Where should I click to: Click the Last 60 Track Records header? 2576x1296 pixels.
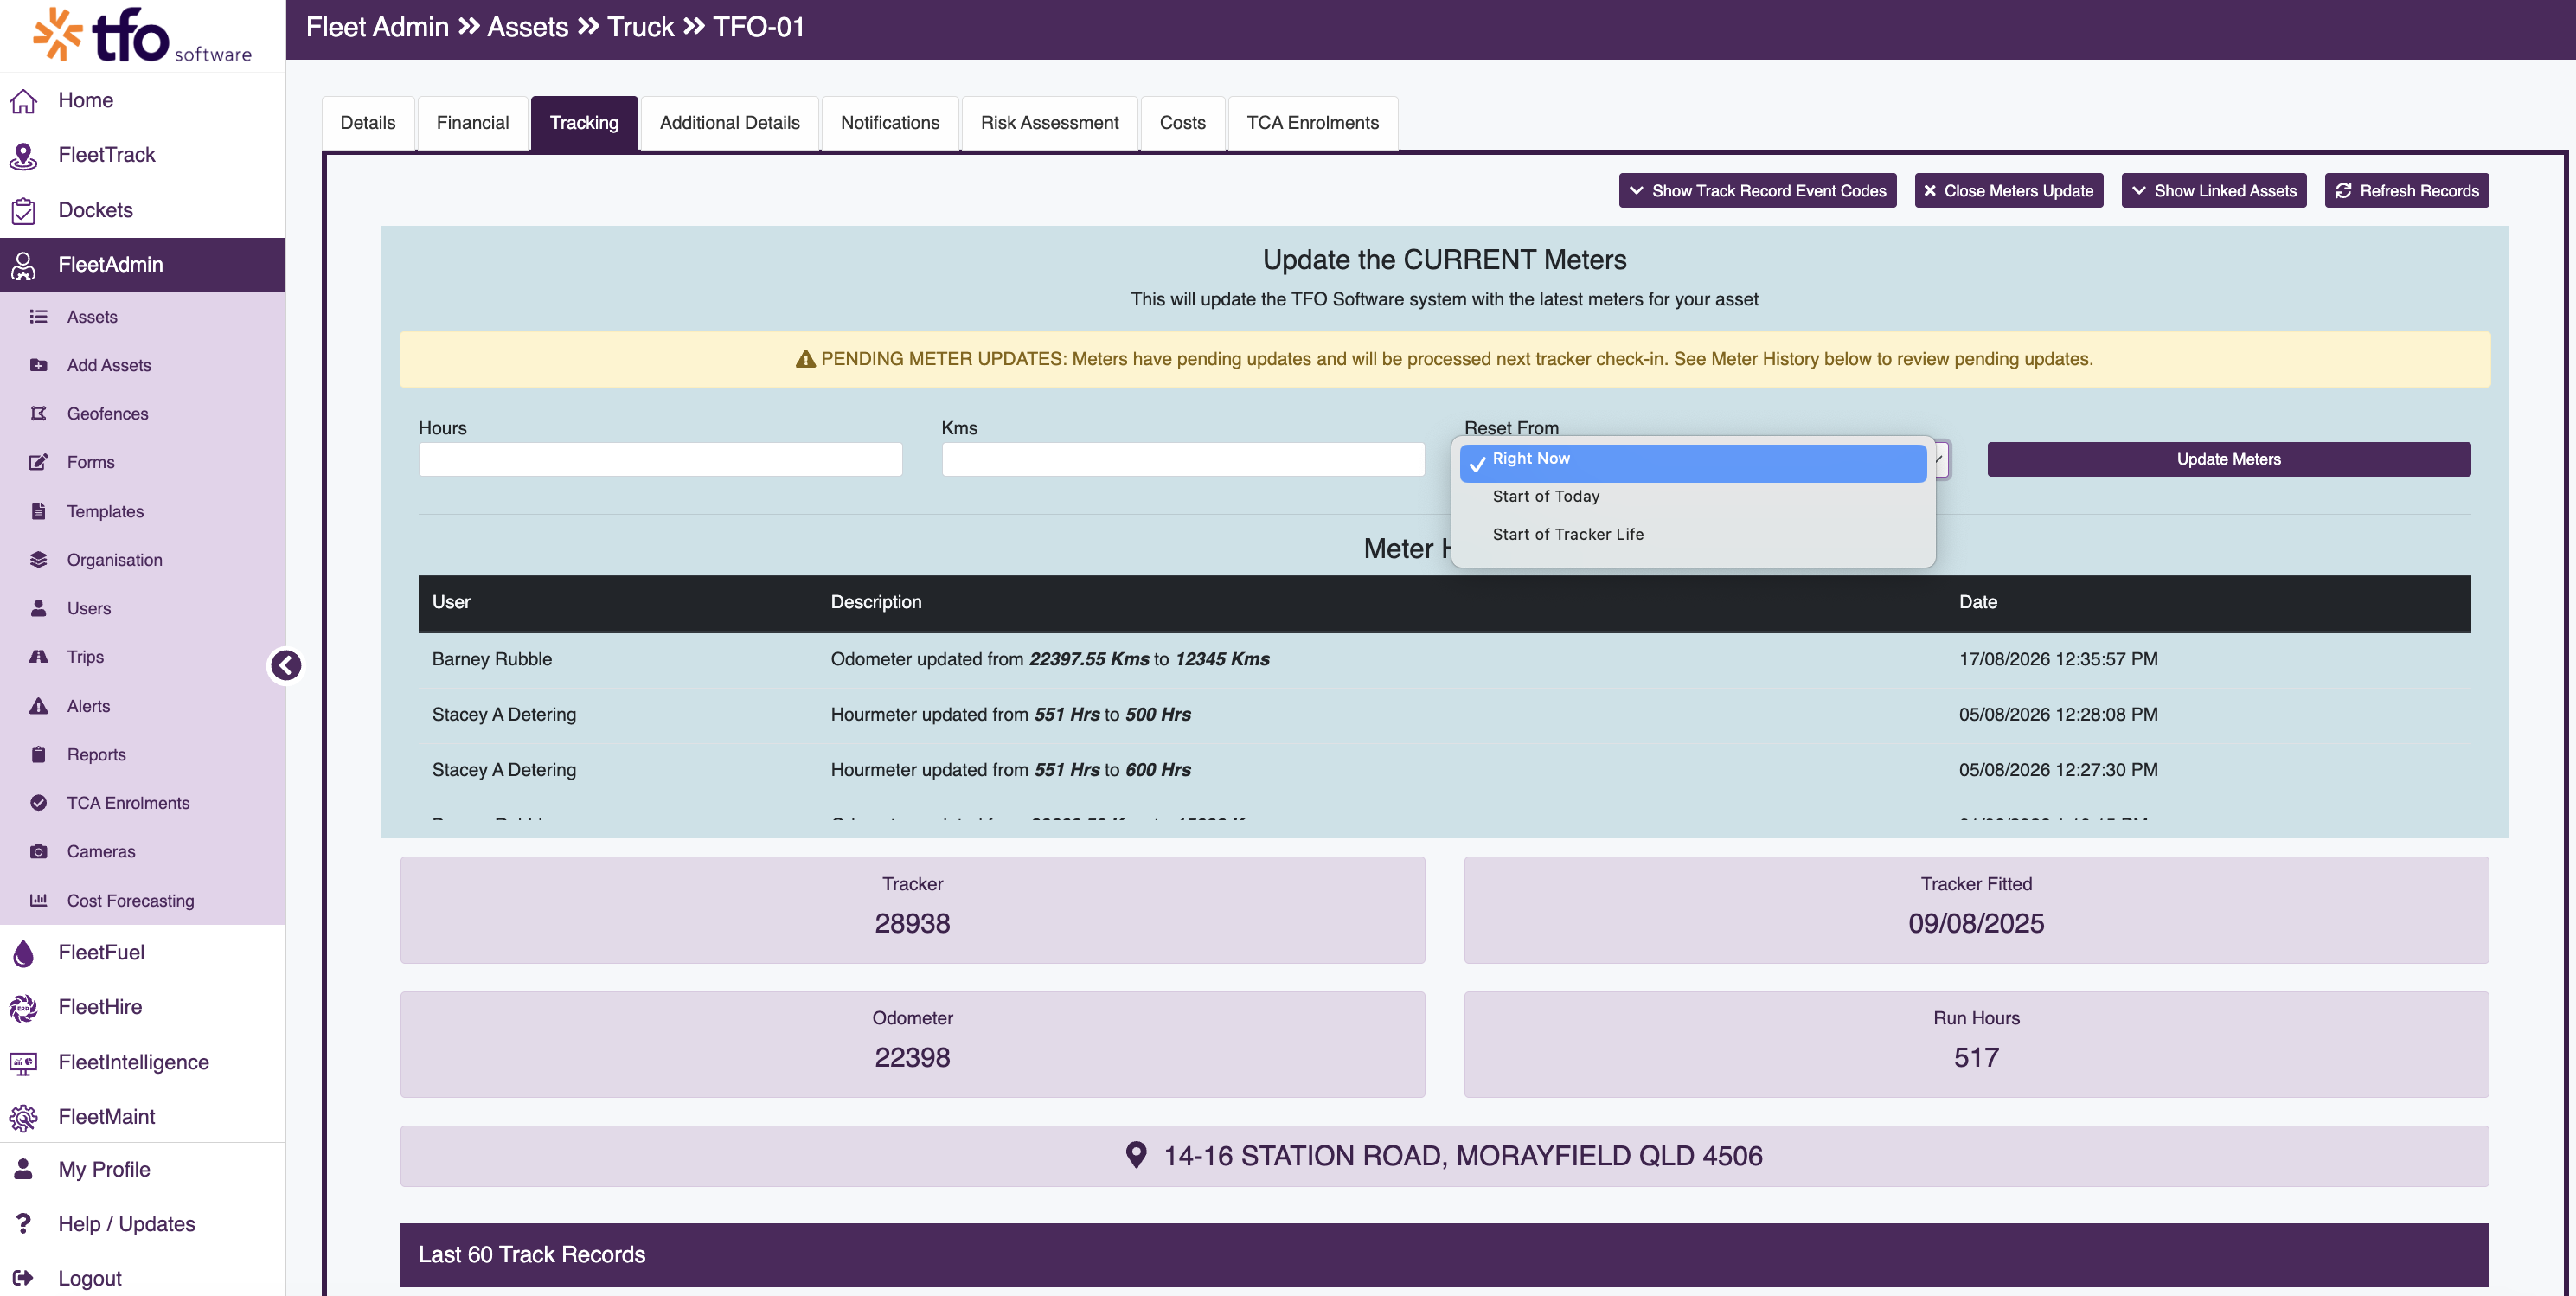tap(1444, 1255)
